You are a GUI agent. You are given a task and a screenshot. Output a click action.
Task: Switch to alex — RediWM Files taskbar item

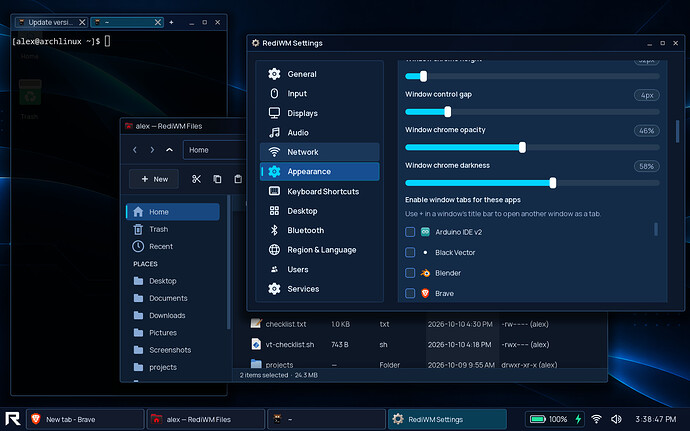[206, 419]
